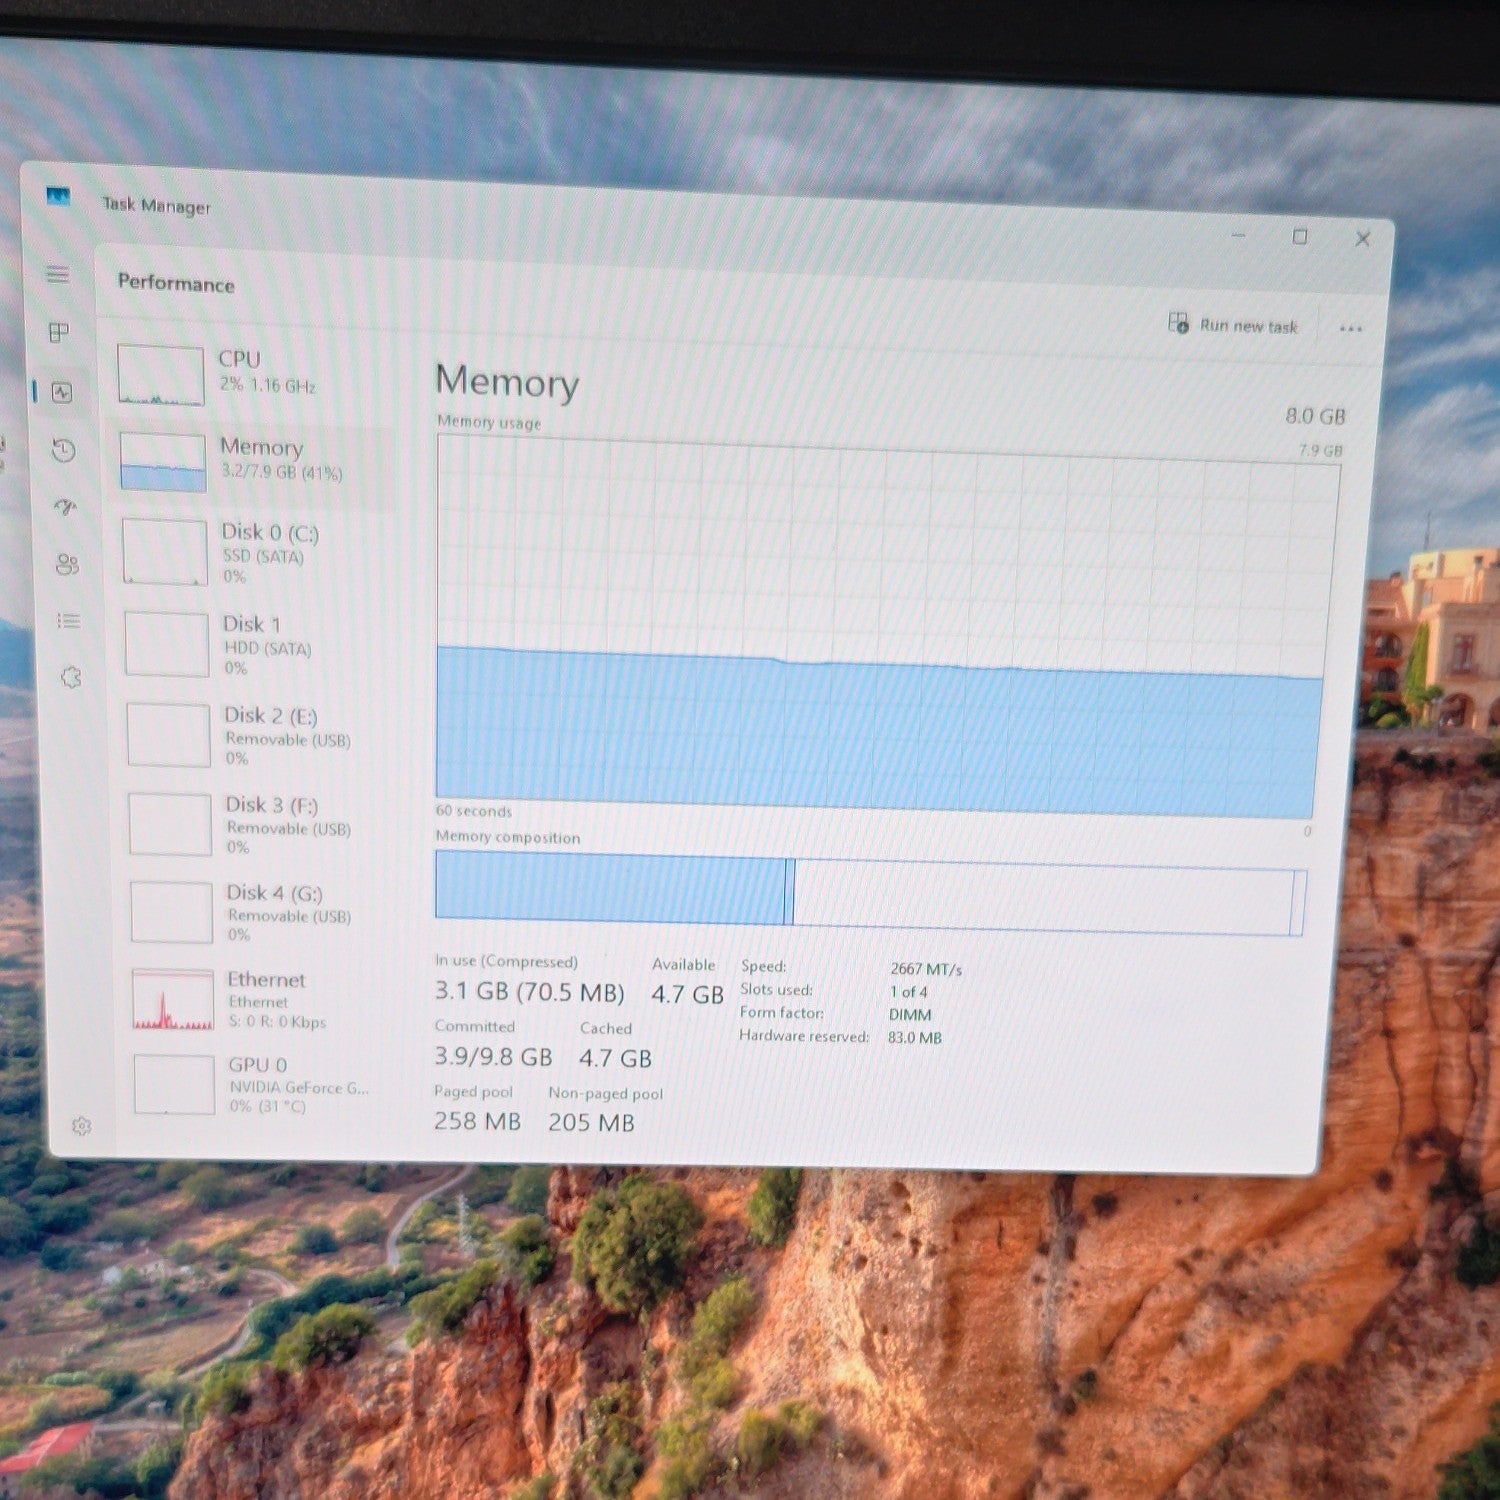The image size is (1500, 1500).
Task: Select the Performance page icon
Action: (x=62, y=392)
